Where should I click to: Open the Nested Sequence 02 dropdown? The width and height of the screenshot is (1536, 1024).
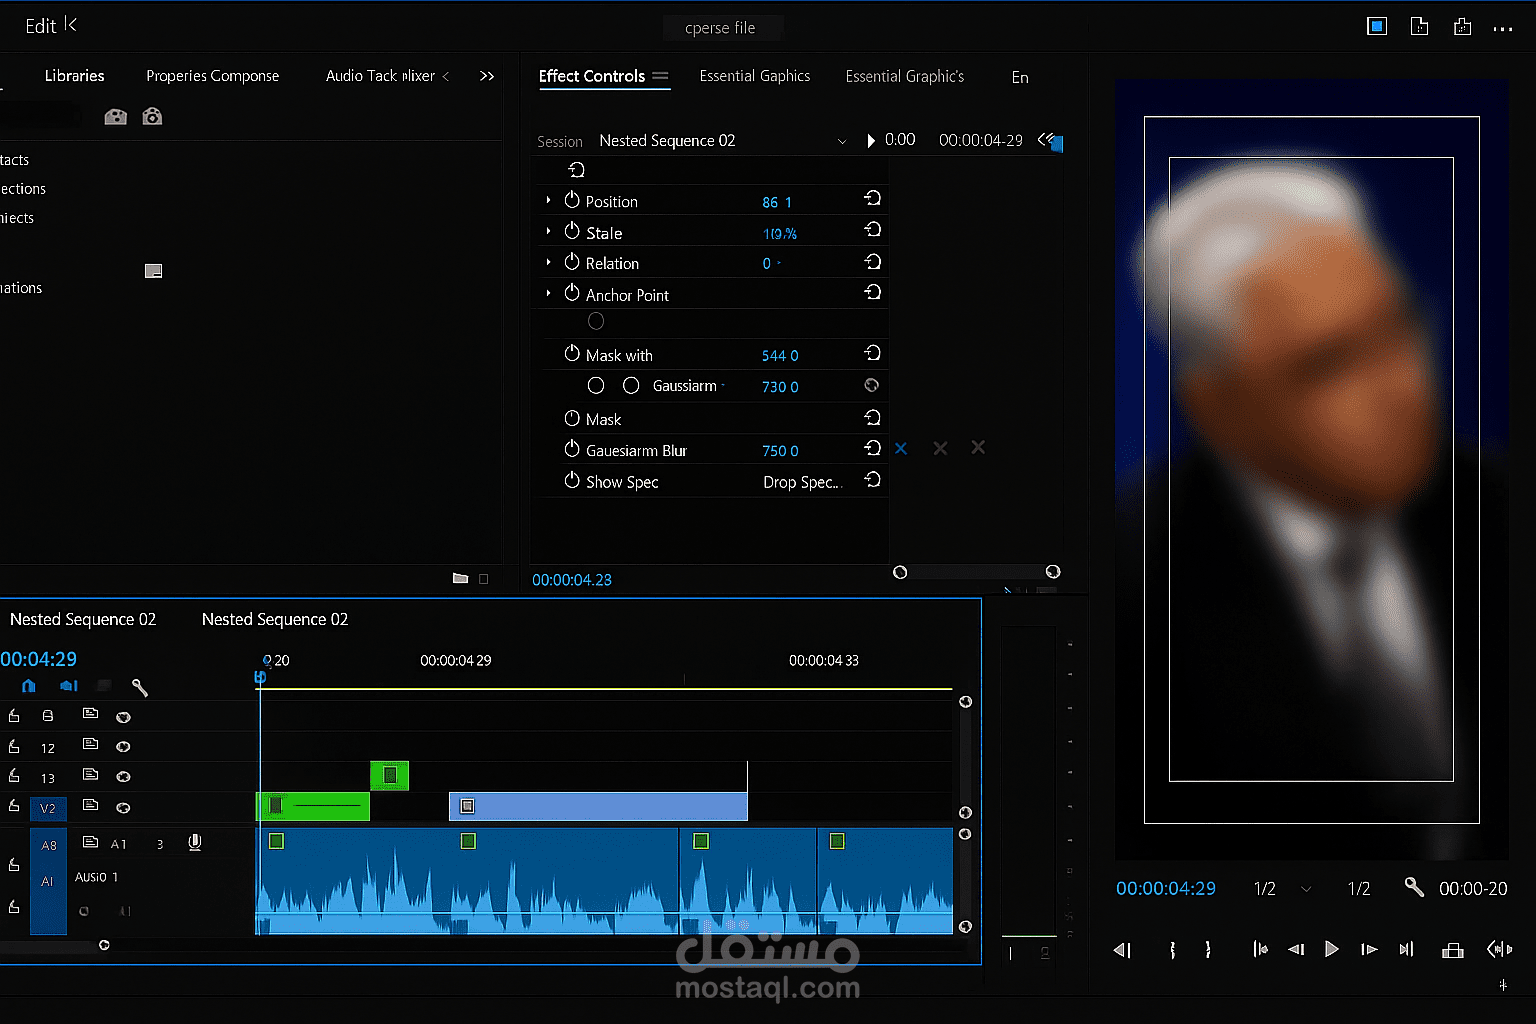841,142
